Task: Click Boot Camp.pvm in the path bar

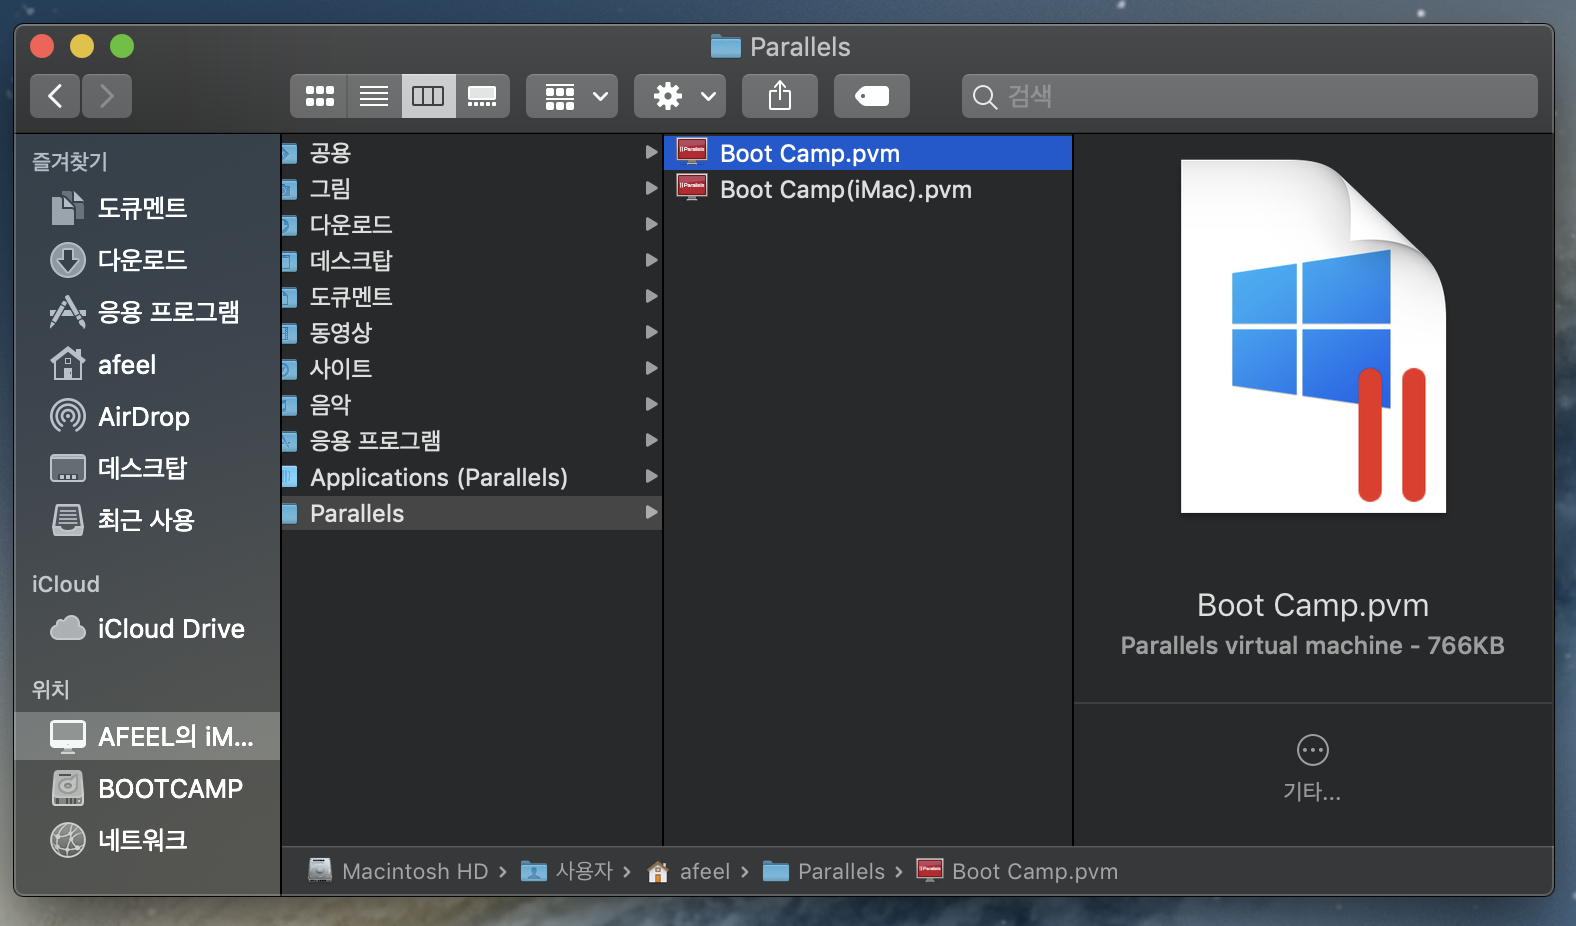Action: click(1018, 871)
